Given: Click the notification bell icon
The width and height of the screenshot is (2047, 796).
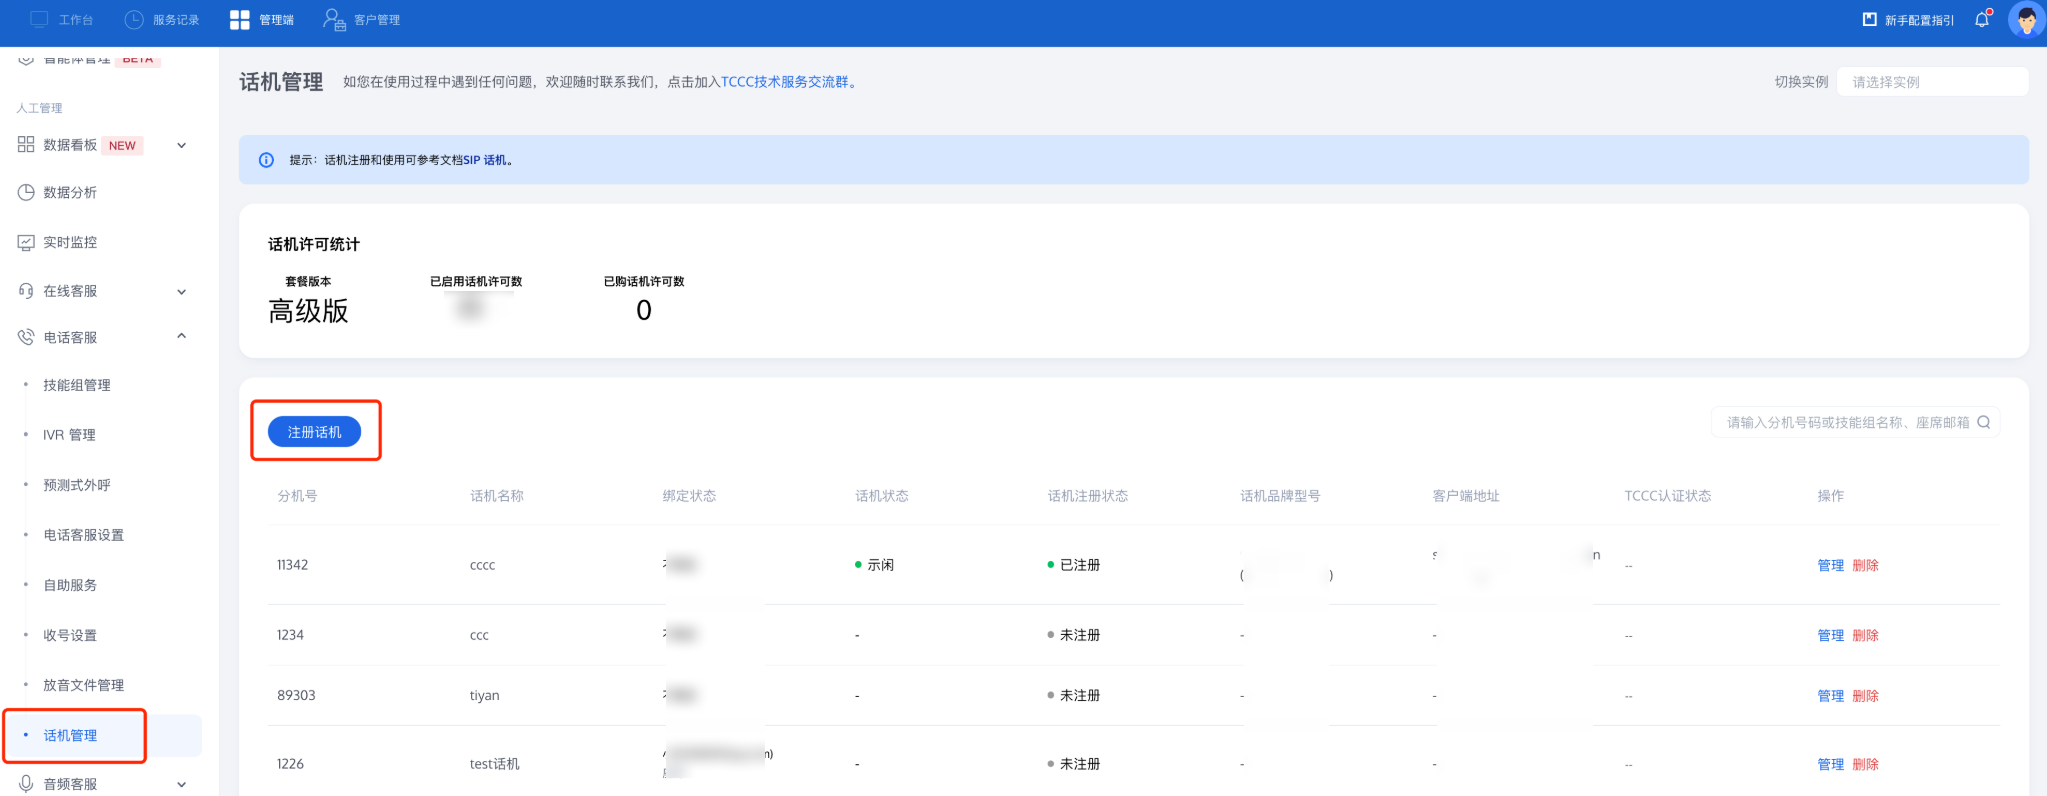Looking at the screenshot, I should 1981,20.
